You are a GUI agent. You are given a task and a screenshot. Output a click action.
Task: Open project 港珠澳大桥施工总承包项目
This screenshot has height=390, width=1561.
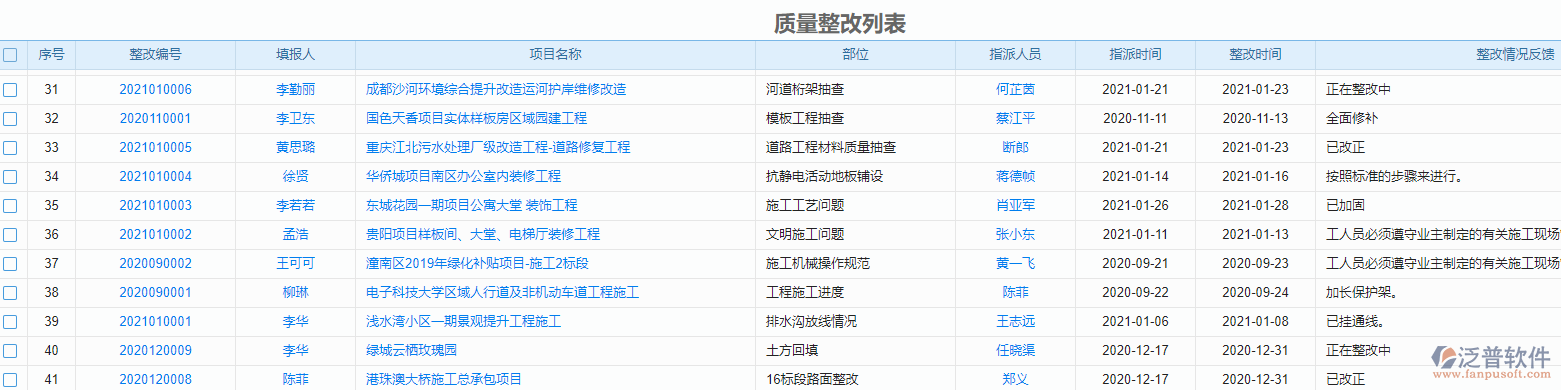(444, 380)
